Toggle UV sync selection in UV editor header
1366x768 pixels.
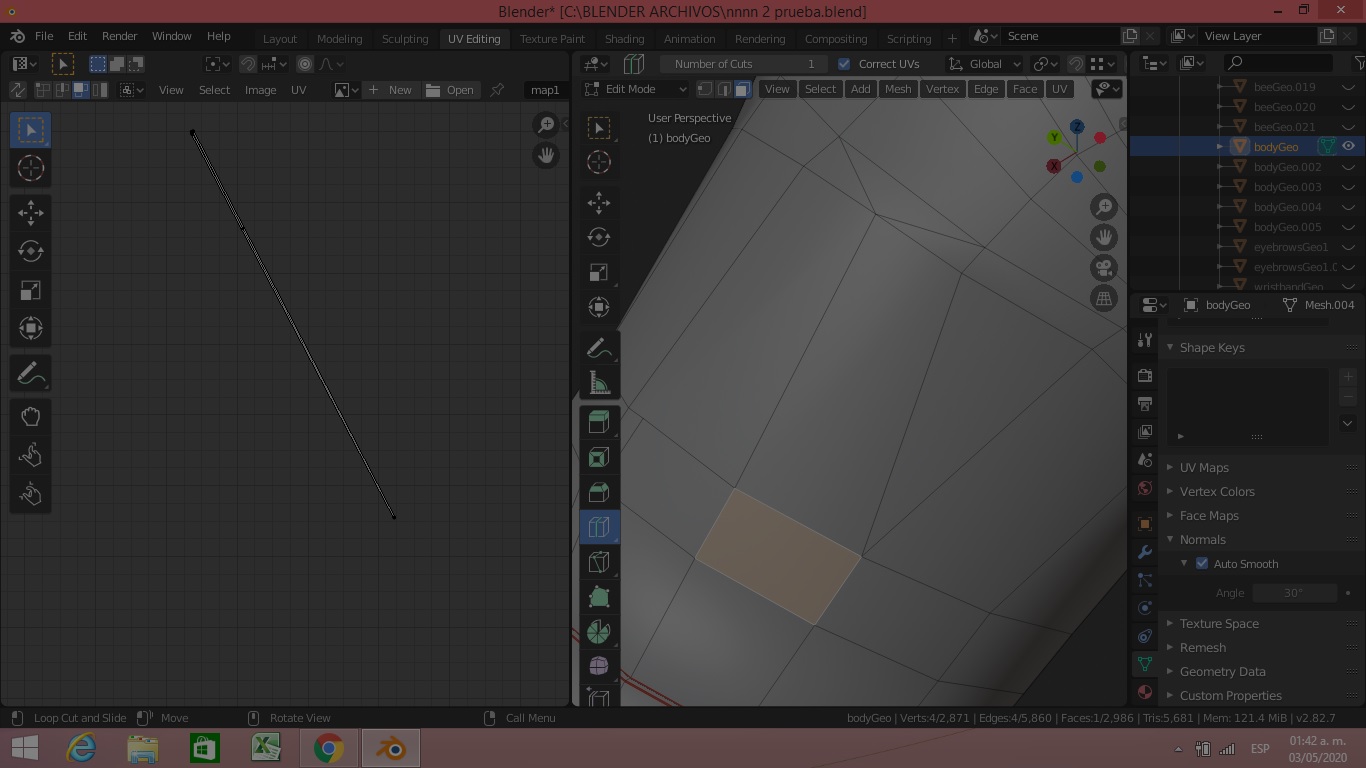point(17,90)
